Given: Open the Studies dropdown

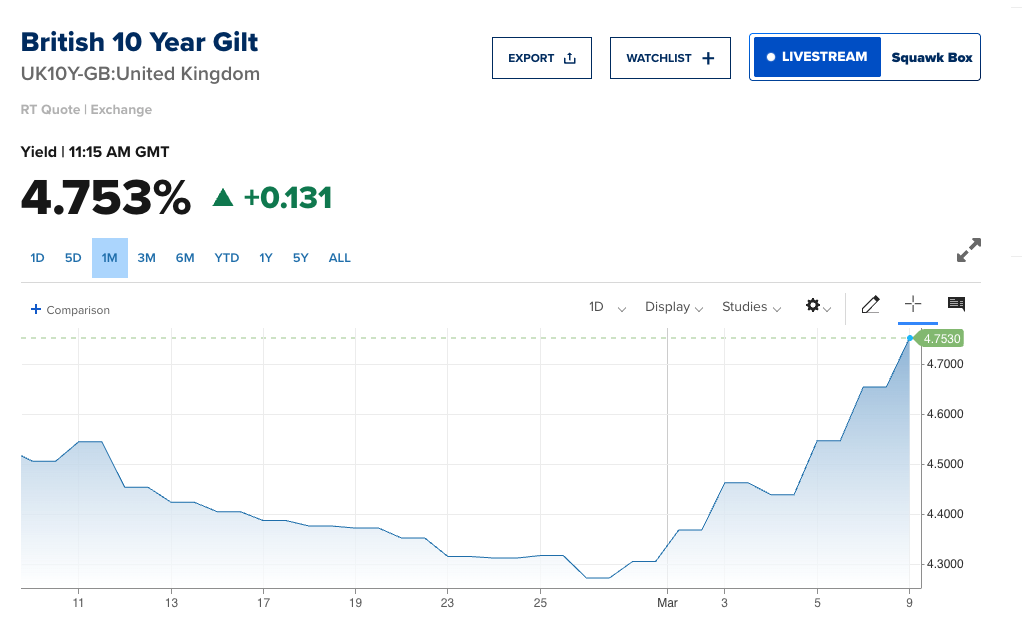Looking at the screenshot, I should [751, 307].
